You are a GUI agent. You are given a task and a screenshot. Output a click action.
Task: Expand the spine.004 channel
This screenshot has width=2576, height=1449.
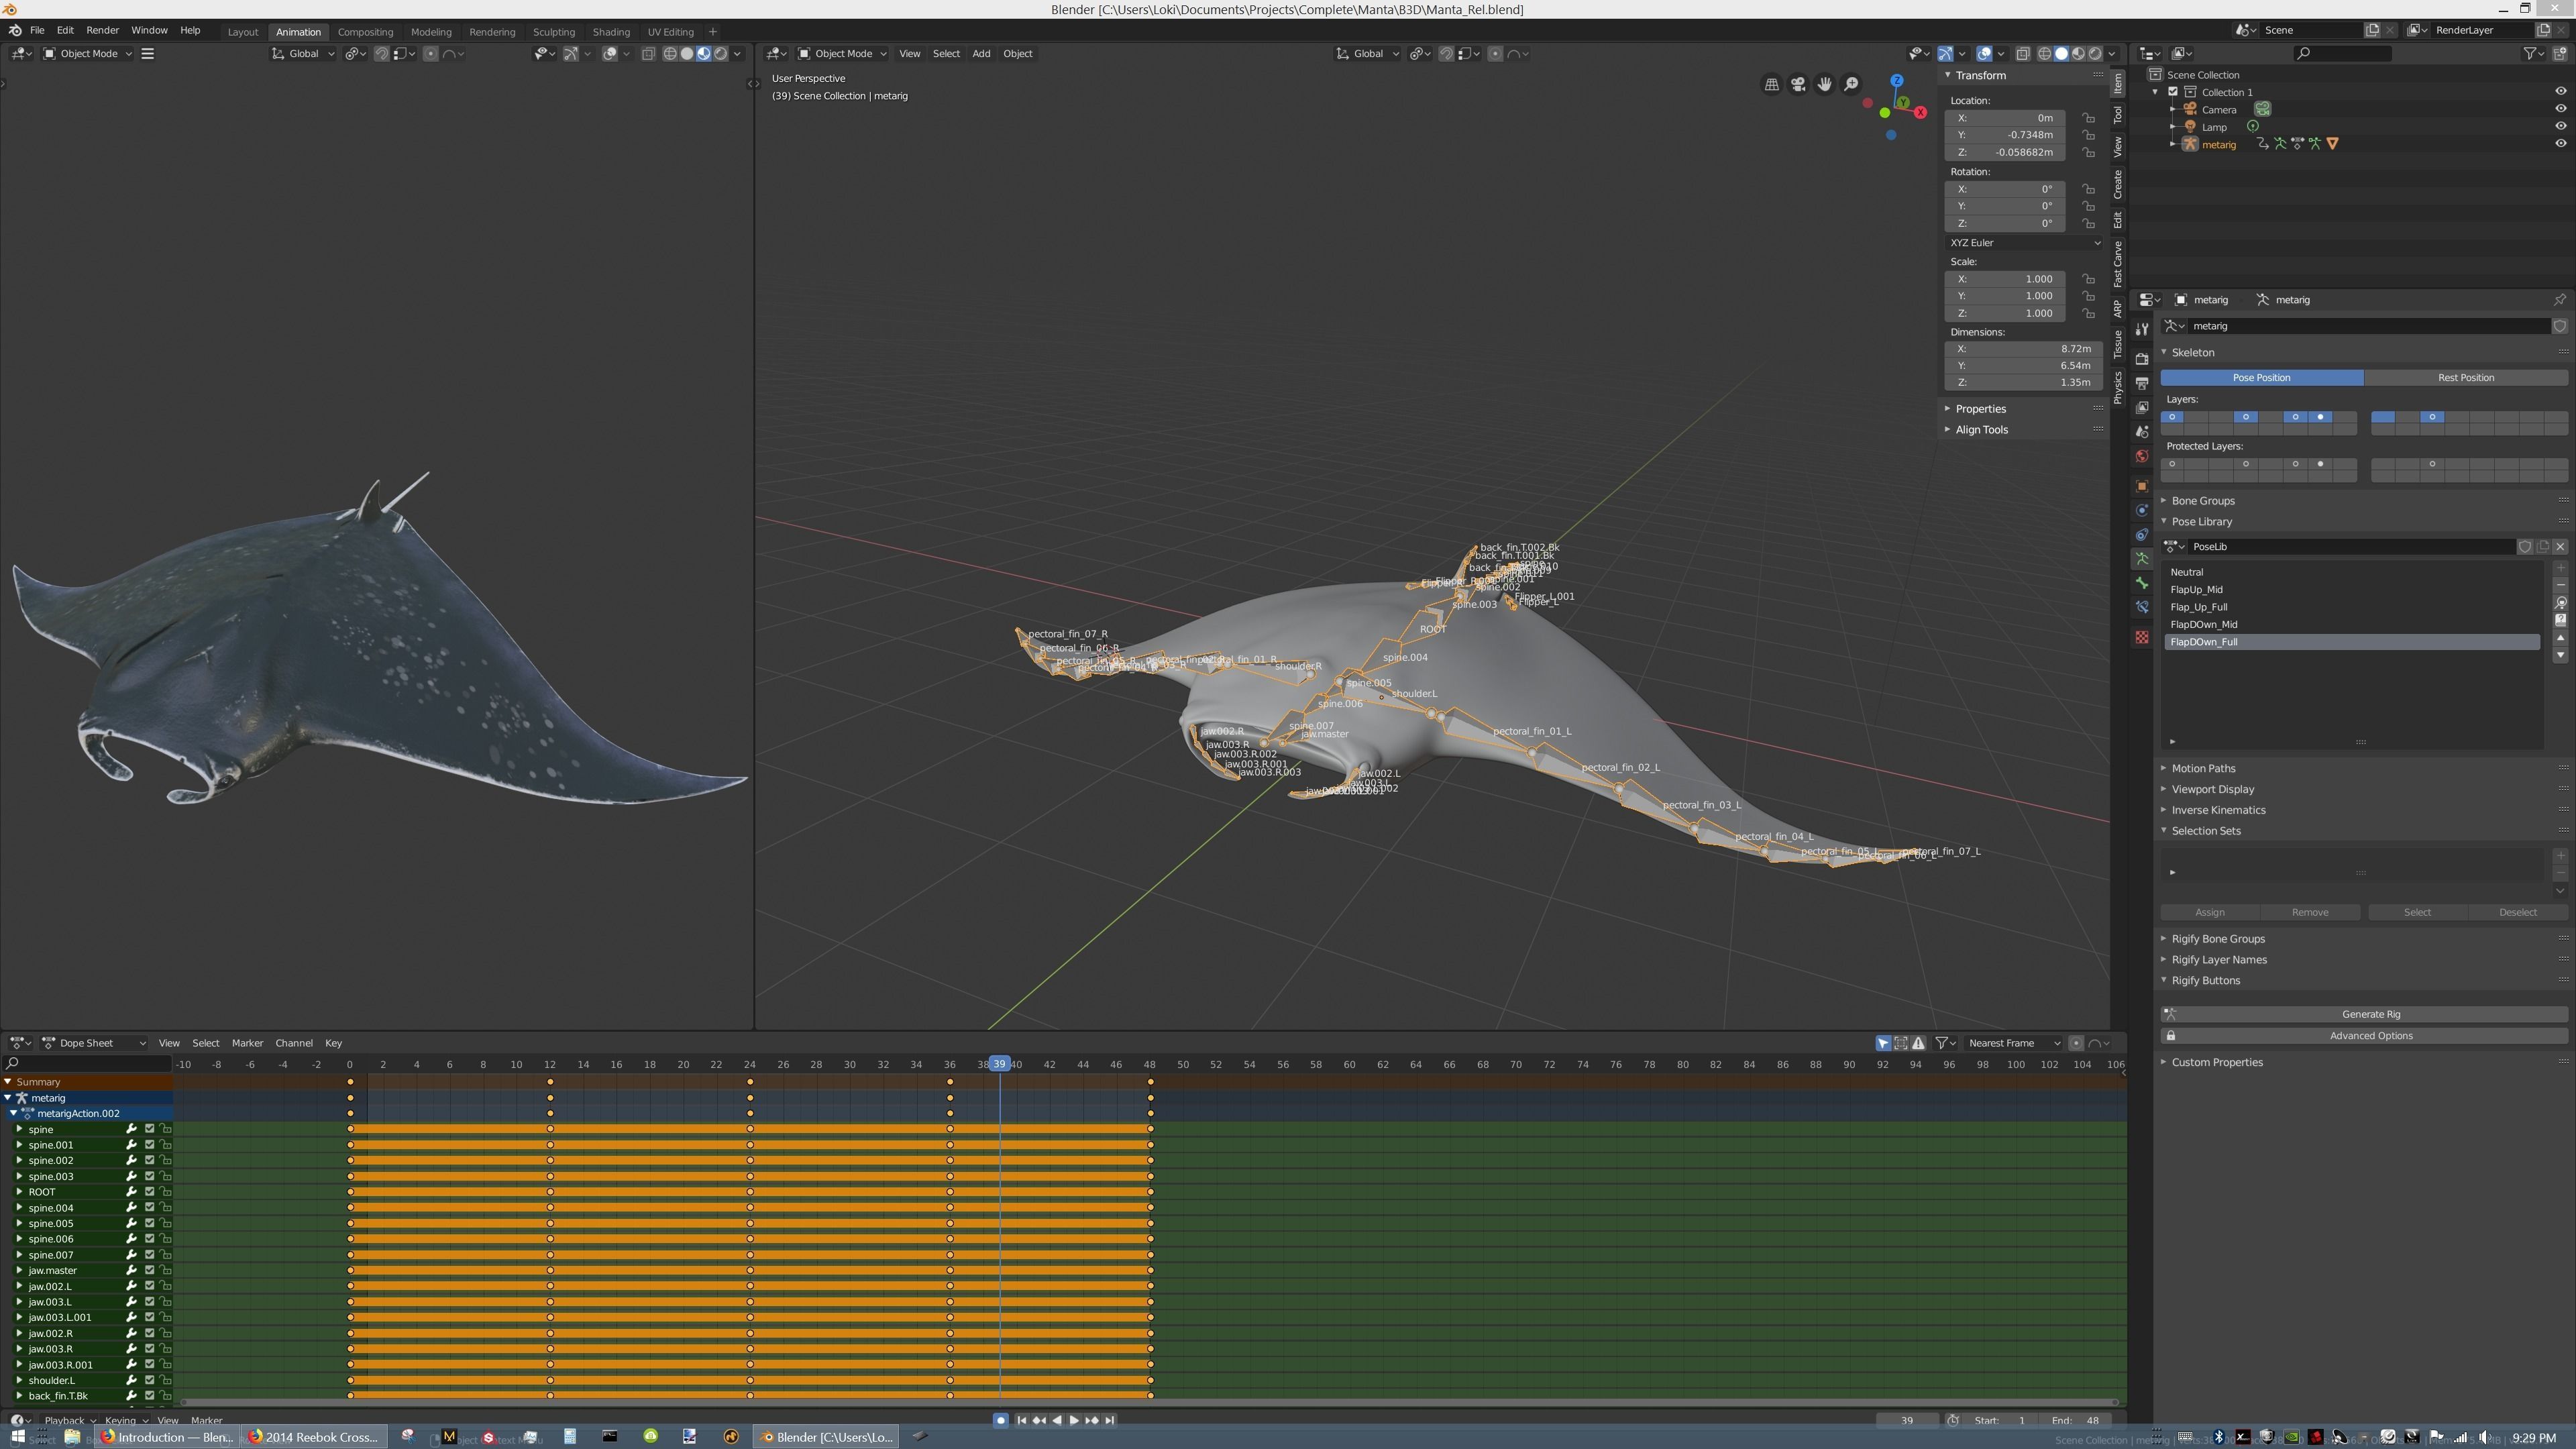(18, 1208)
